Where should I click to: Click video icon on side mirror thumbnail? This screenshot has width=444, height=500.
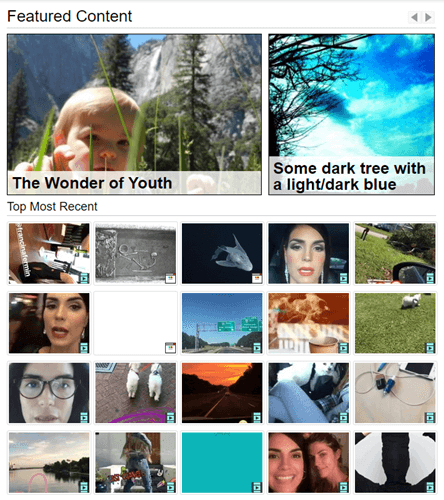coord(430,278)
